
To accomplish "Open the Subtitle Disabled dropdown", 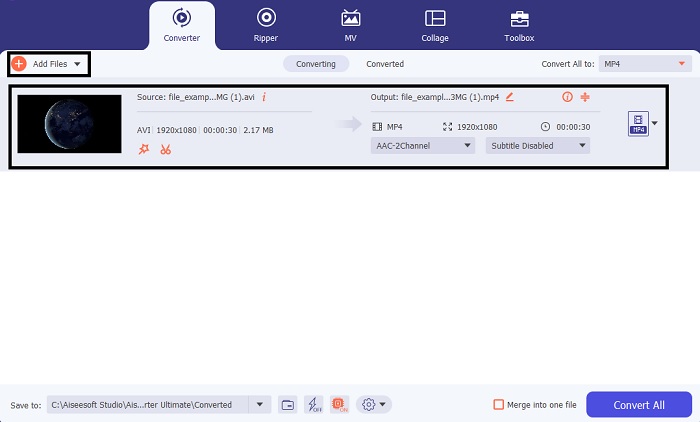I will [x=538, y=145].
